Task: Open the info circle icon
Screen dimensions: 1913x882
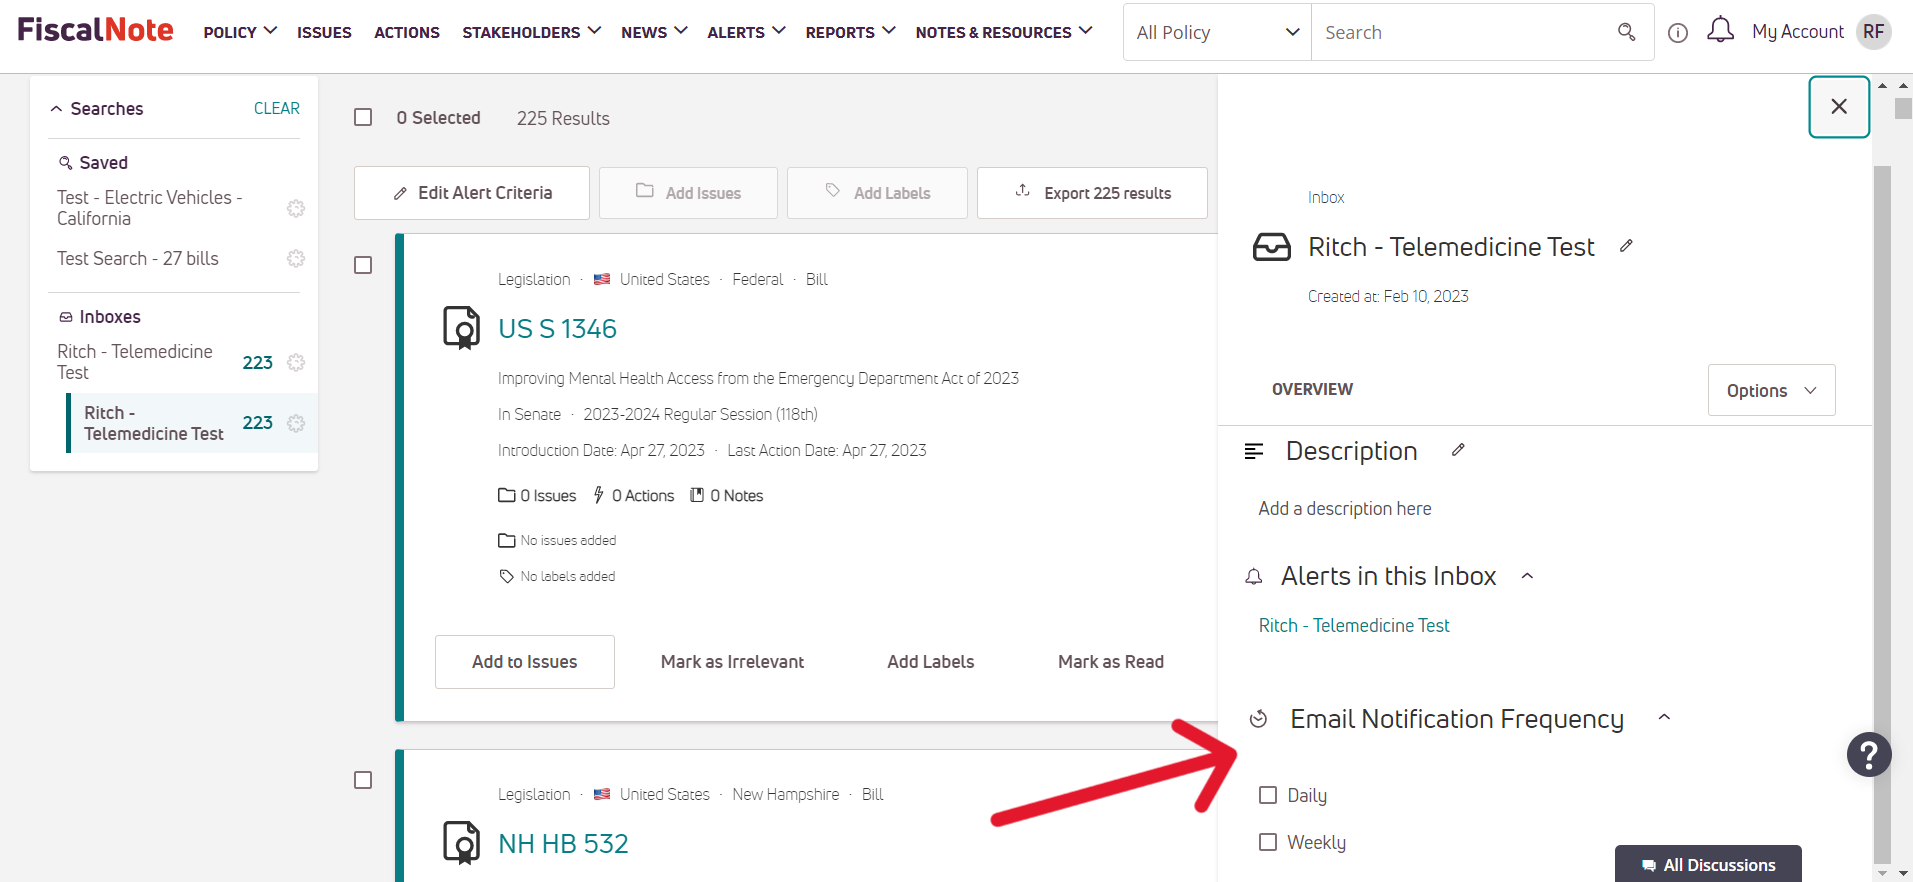Action: pos(1678,33)
